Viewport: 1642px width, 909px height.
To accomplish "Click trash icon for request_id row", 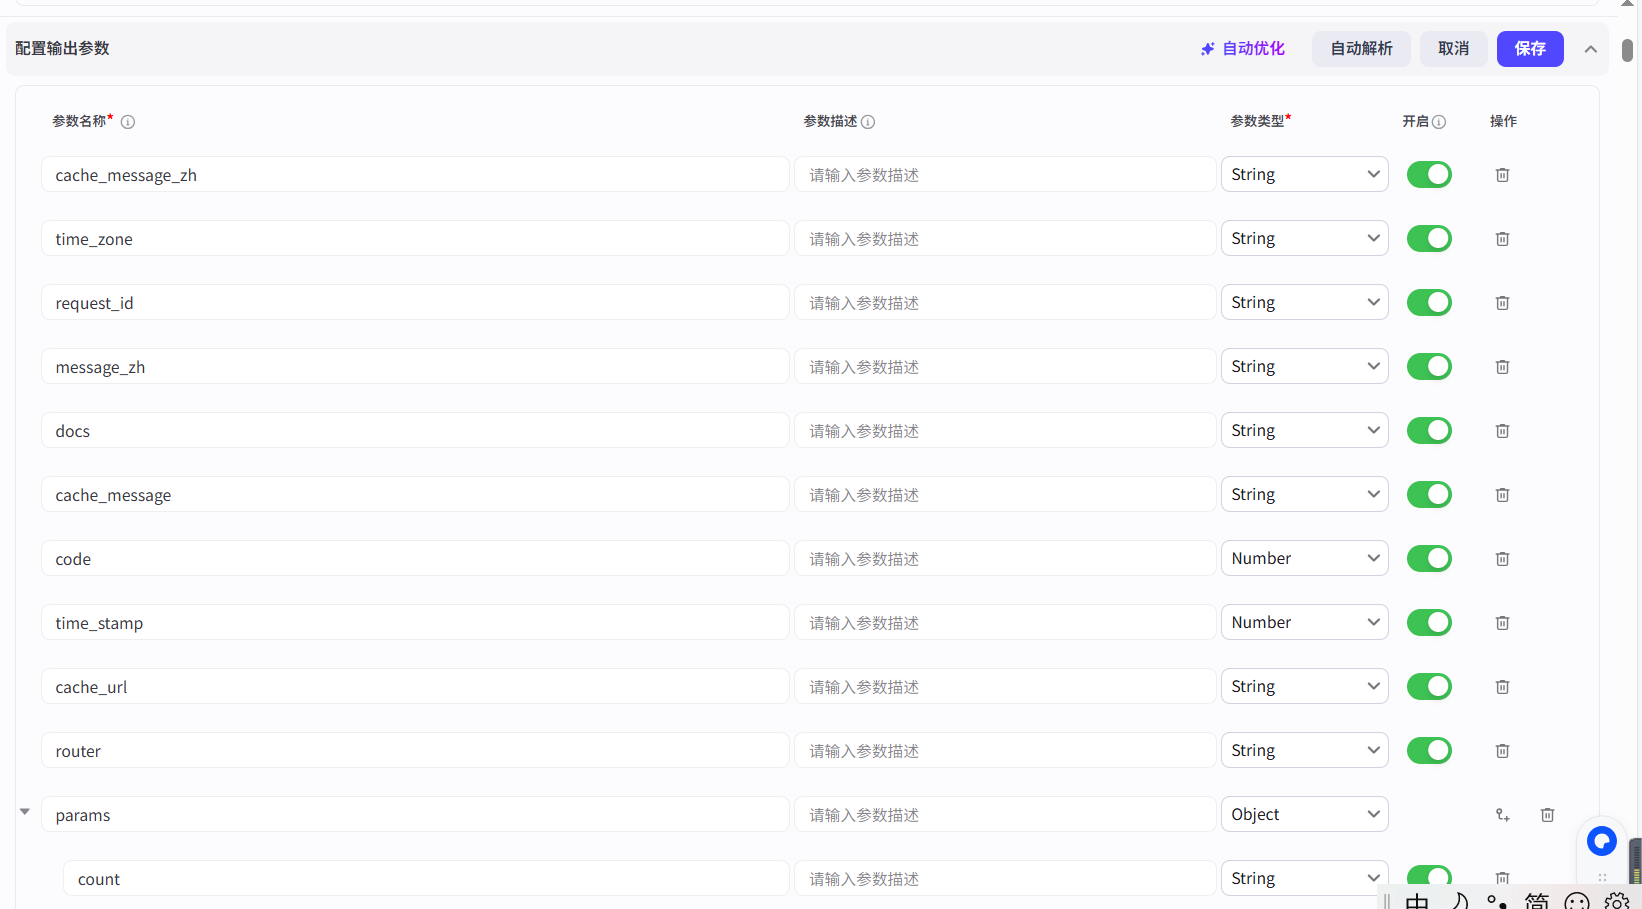I will (x=1502, y=303).
